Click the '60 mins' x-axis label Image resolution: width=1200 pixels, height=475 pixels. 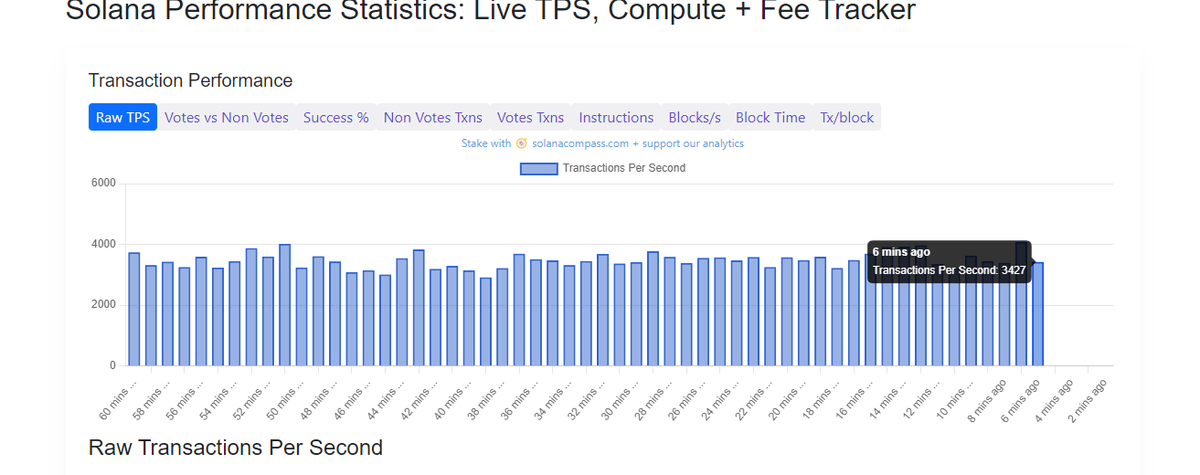tap(118, 399)
